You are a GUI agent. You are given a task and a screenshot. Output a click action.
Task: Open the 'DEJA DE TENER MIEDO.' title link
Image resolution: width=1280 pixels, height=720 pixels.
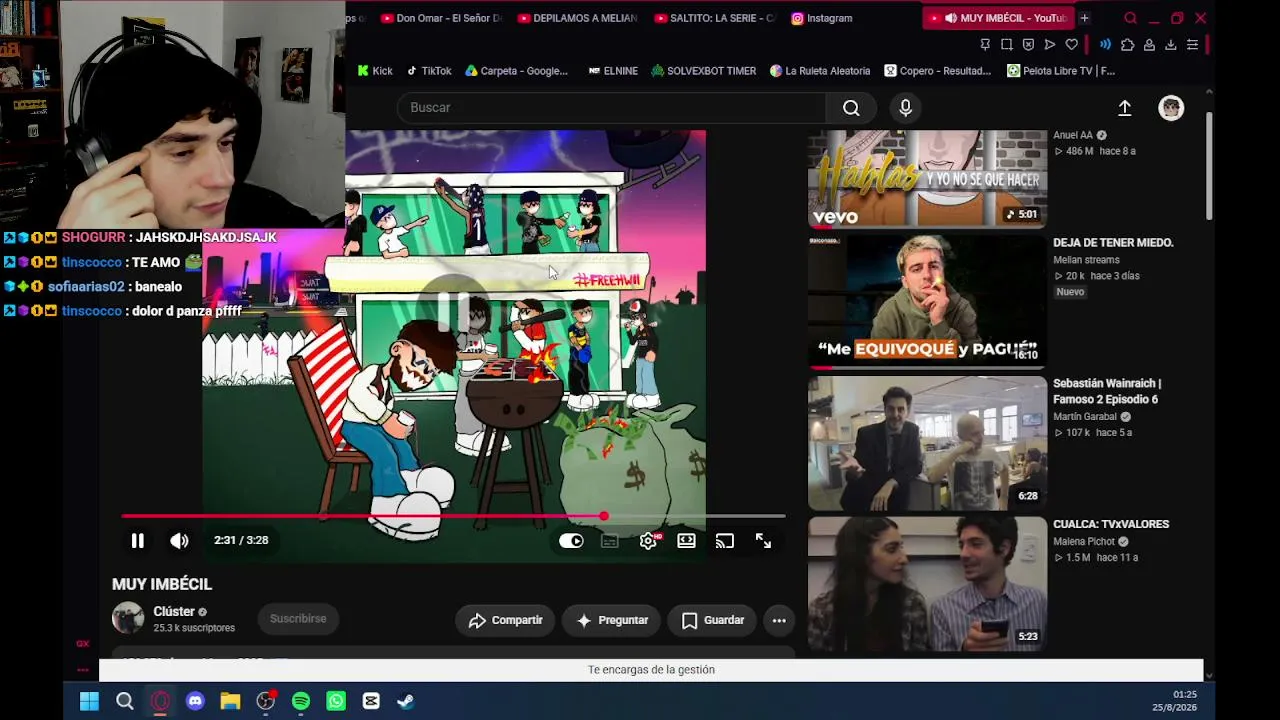coord(1113,243)
